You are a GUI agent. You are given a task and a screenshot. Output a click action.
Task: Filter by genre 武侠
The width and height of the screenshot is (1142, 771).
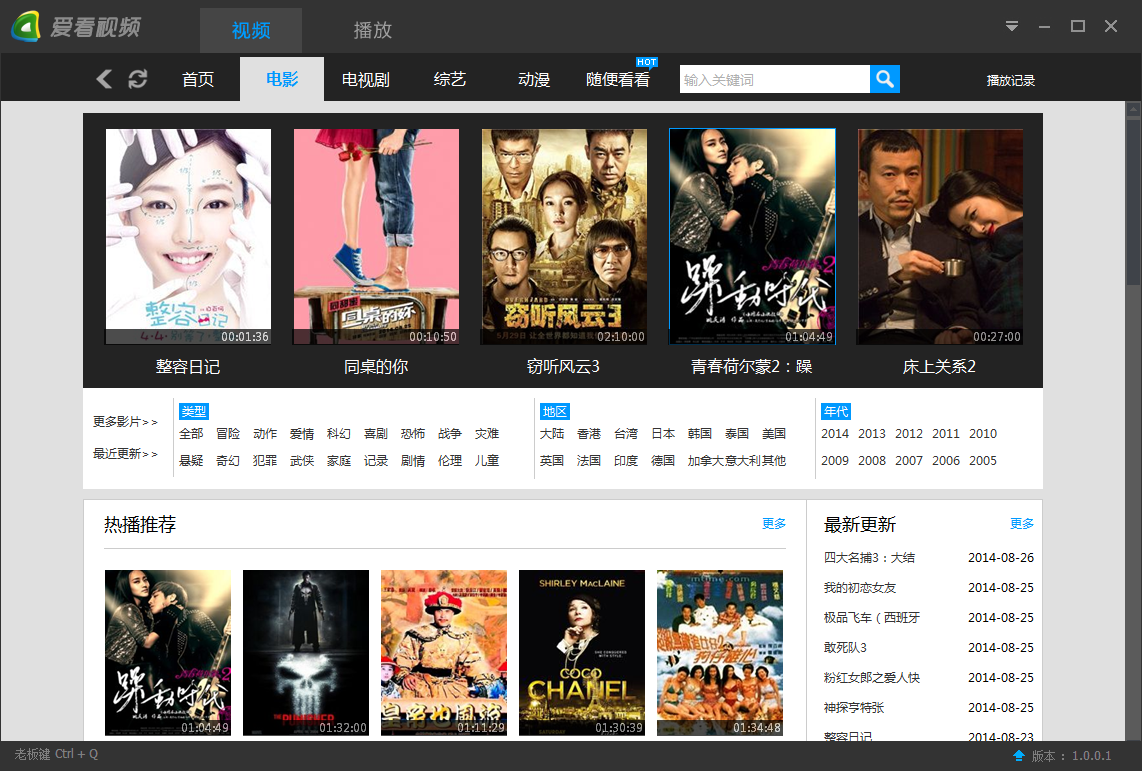(x=302, y=460)
